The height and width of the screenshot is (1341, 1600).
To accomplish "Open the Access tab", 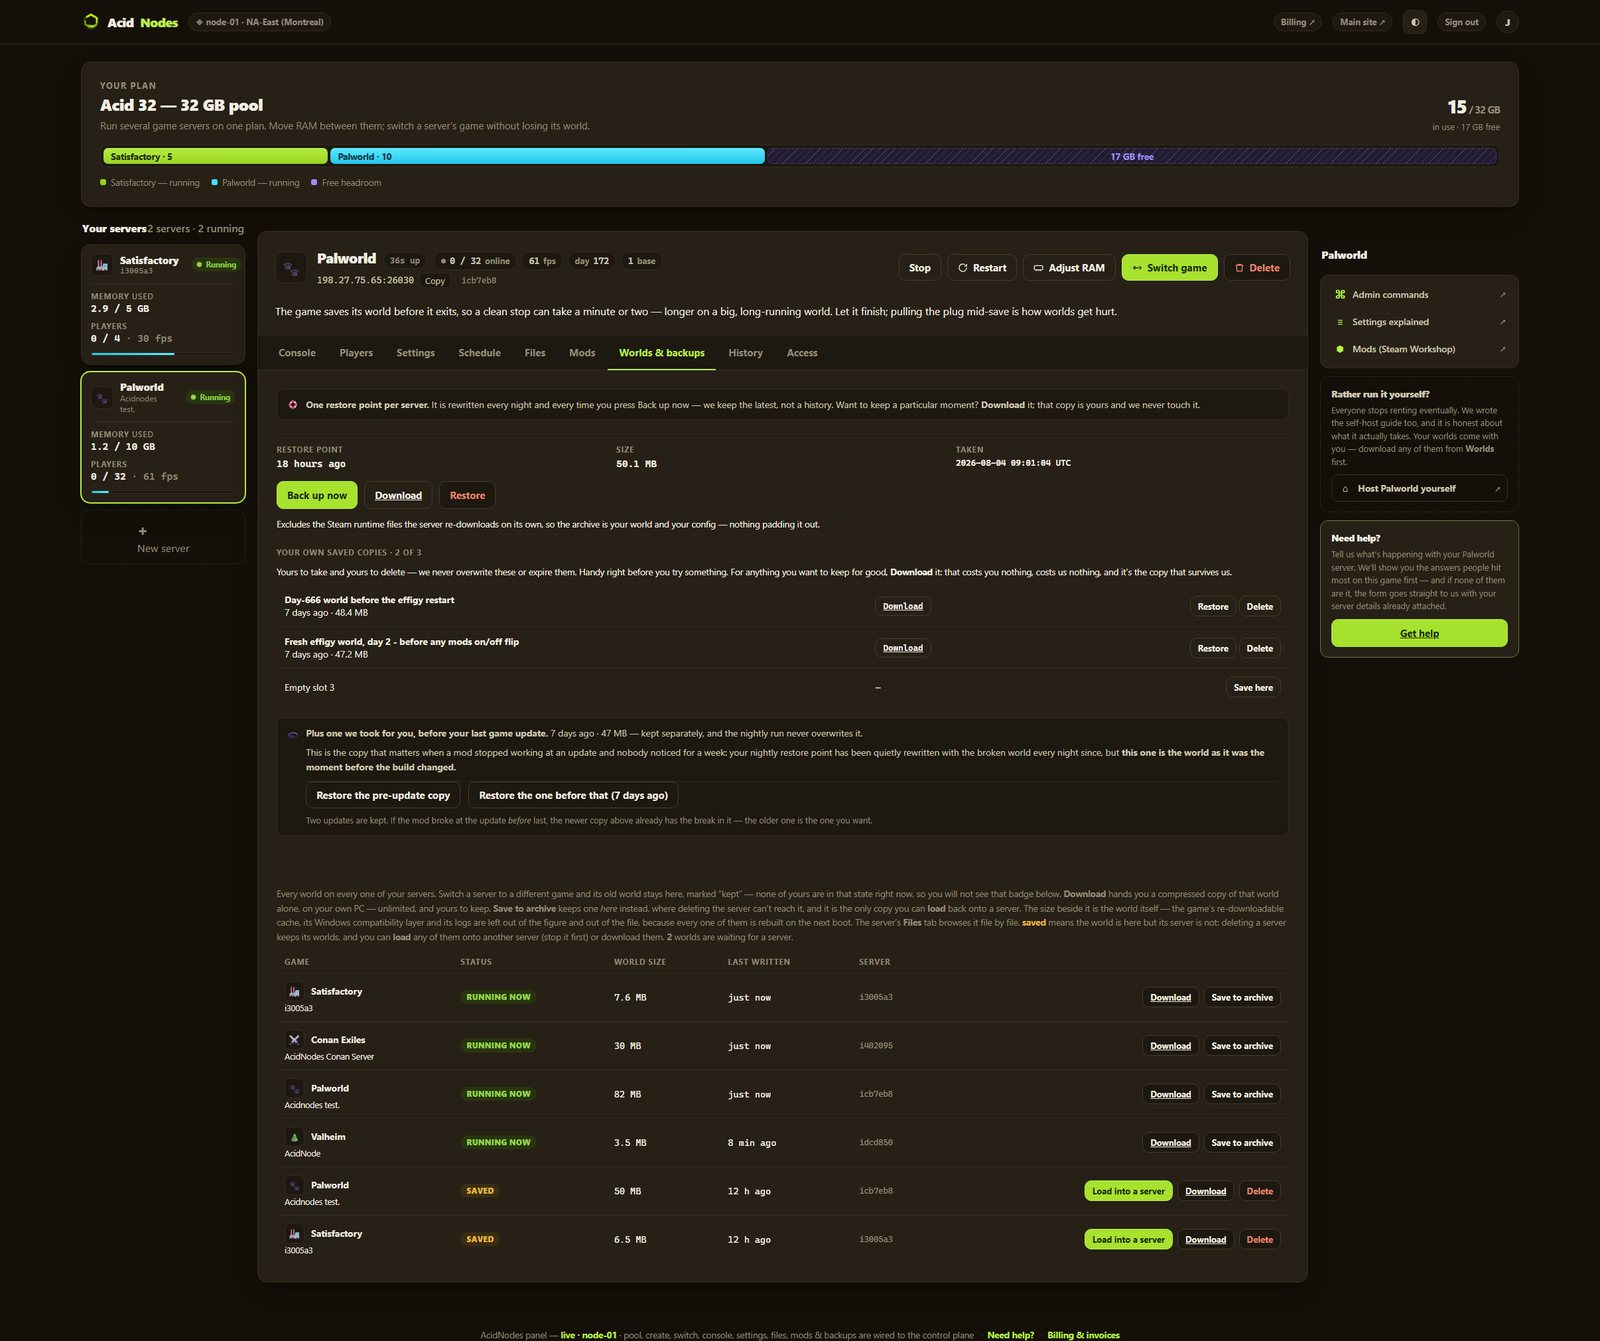I will tap(802, 353).
